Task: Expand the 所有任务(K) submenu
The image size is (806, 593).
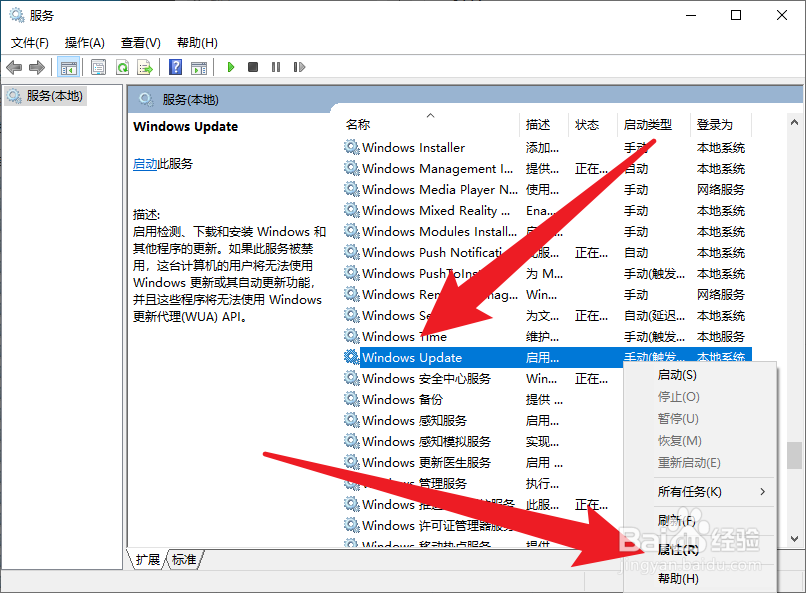Action: (x=700, y=492)
